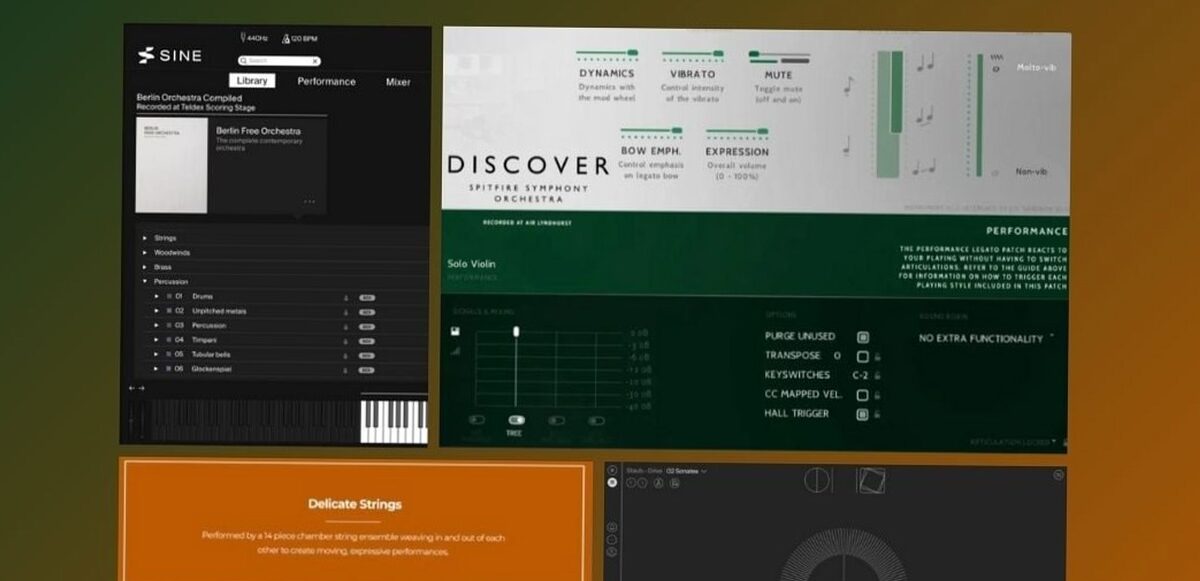Click the download icon next to Drums

(345, 297)
